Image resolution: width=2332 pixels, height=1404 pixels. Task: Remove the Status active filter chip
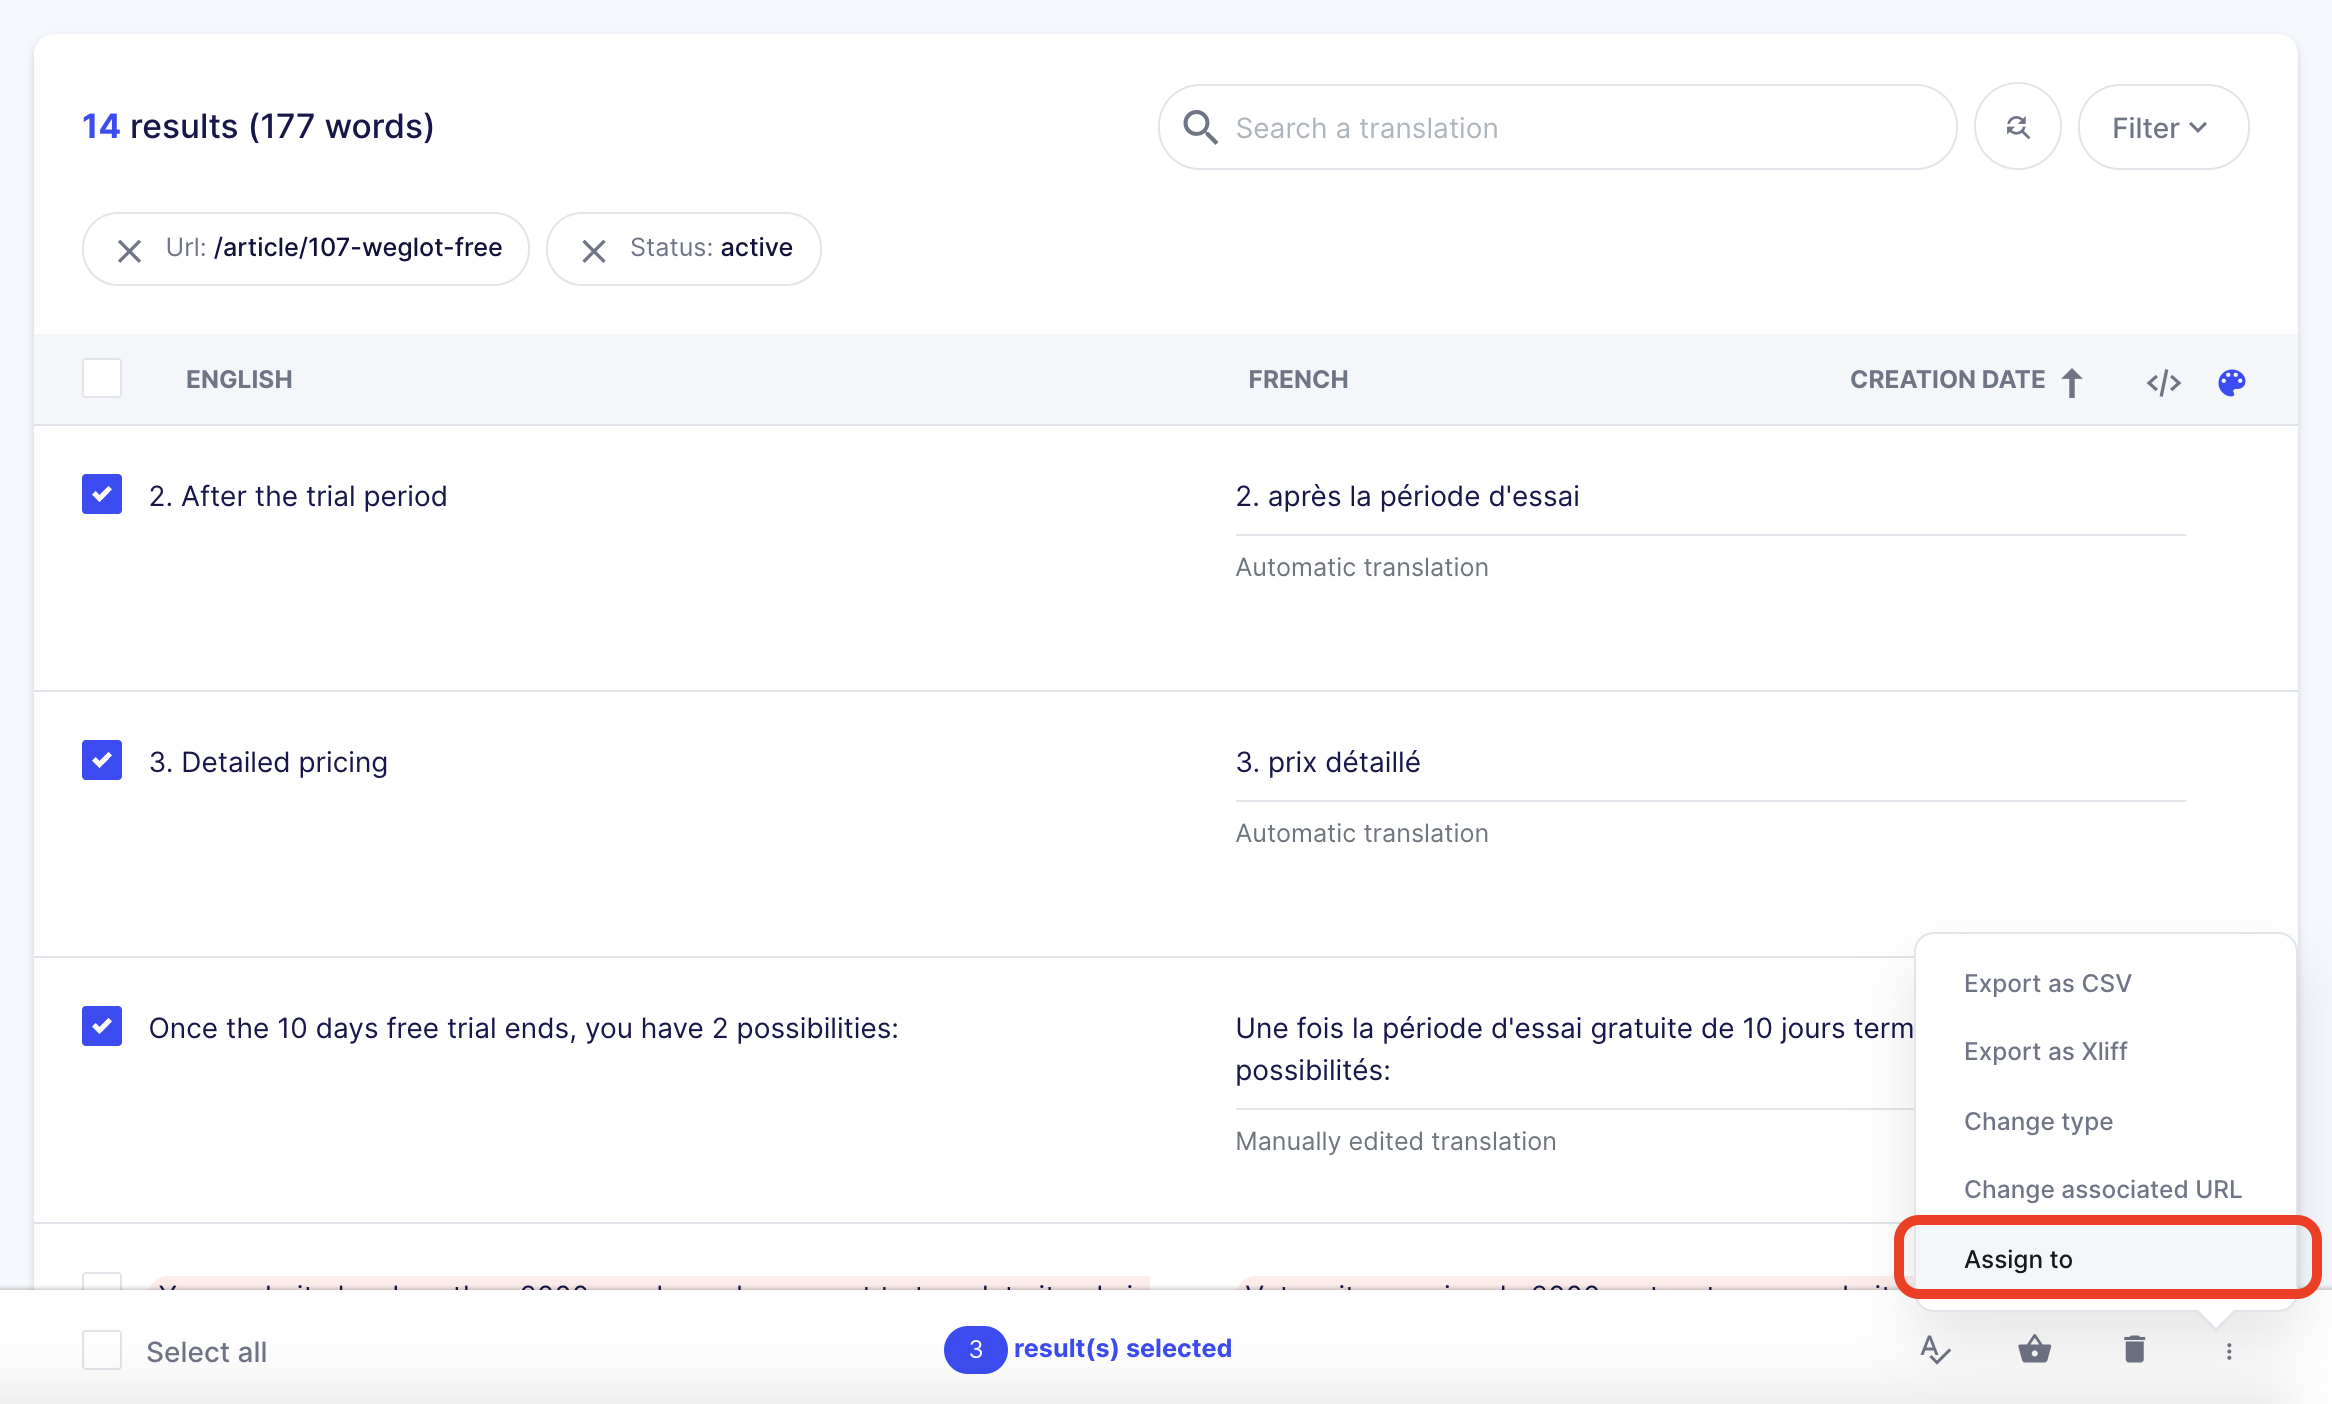594,250
